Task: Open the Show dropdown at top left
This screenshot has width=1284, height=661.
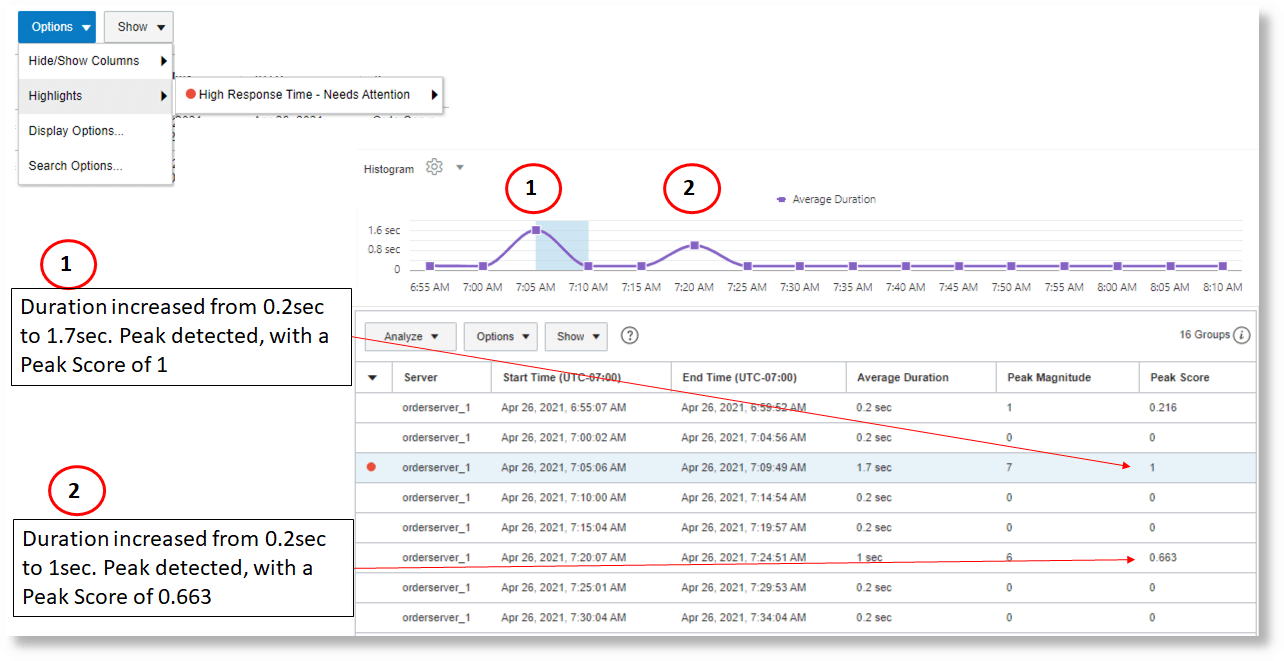Action: pos(138,26)
